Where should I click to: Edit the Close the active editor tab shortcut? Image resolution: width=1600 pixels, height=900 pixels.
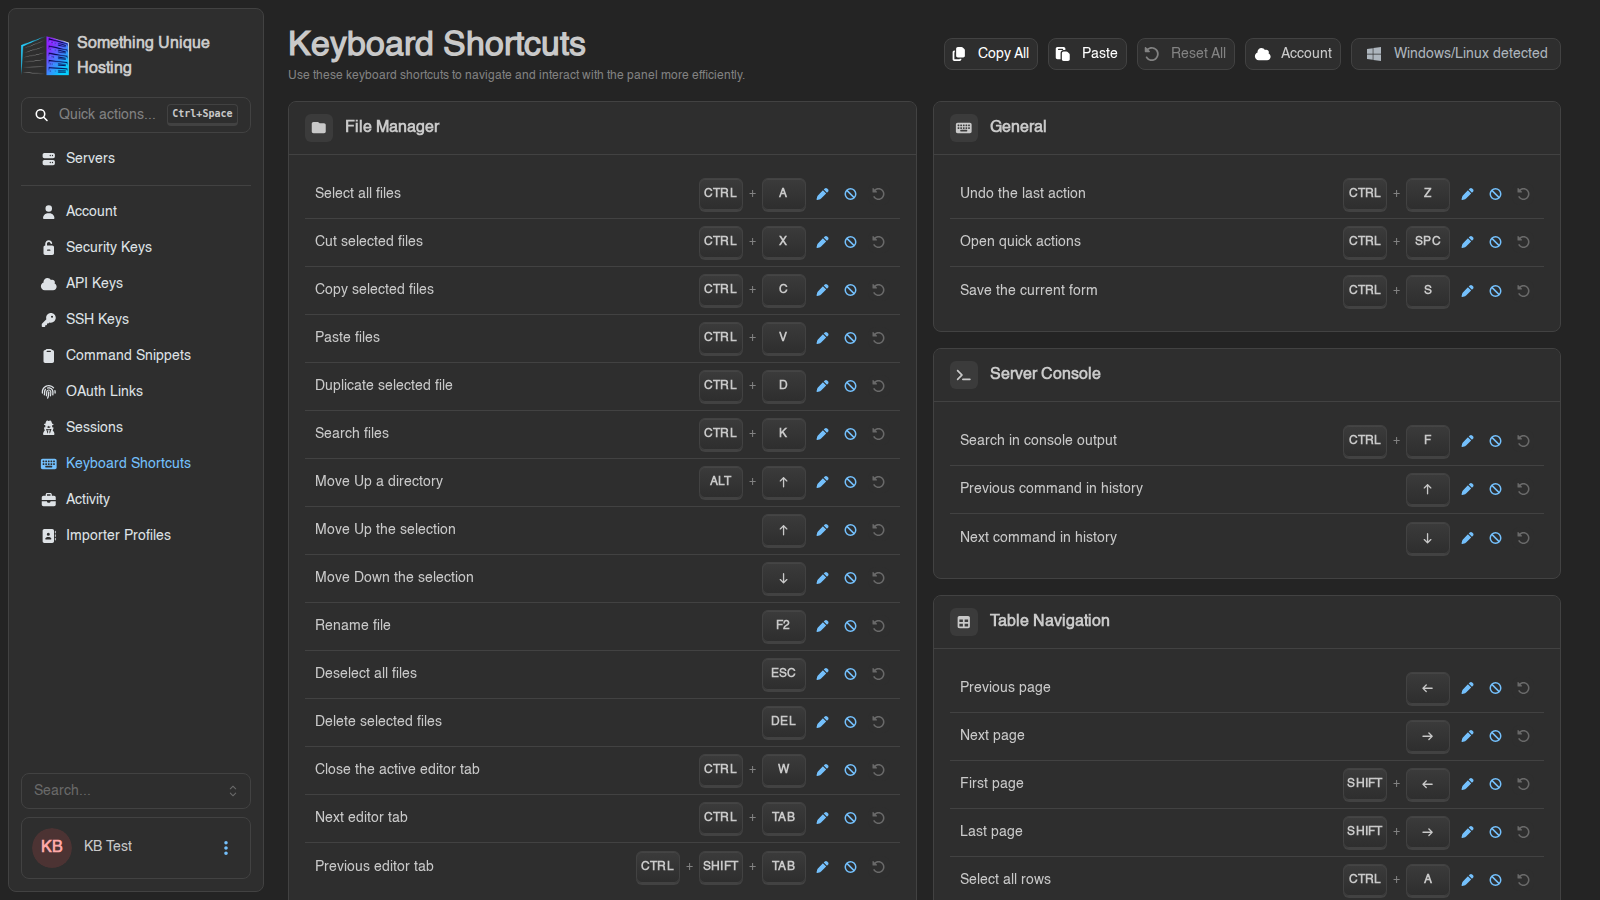tap(822, 770)
